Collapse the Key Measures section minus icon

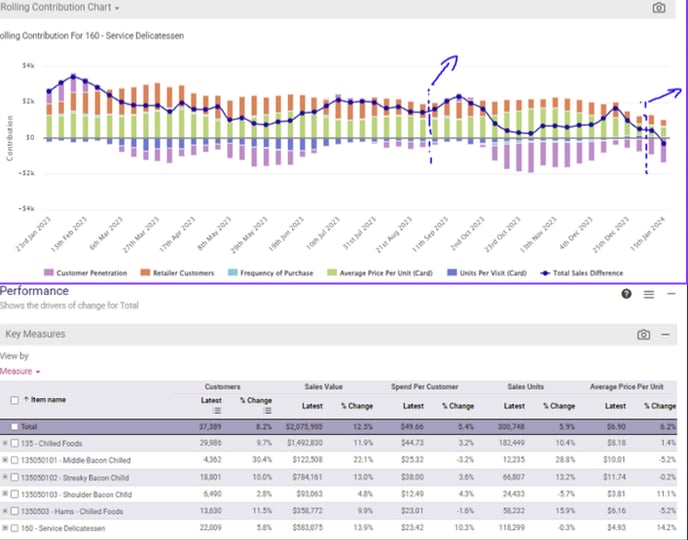tap(666, 335)
